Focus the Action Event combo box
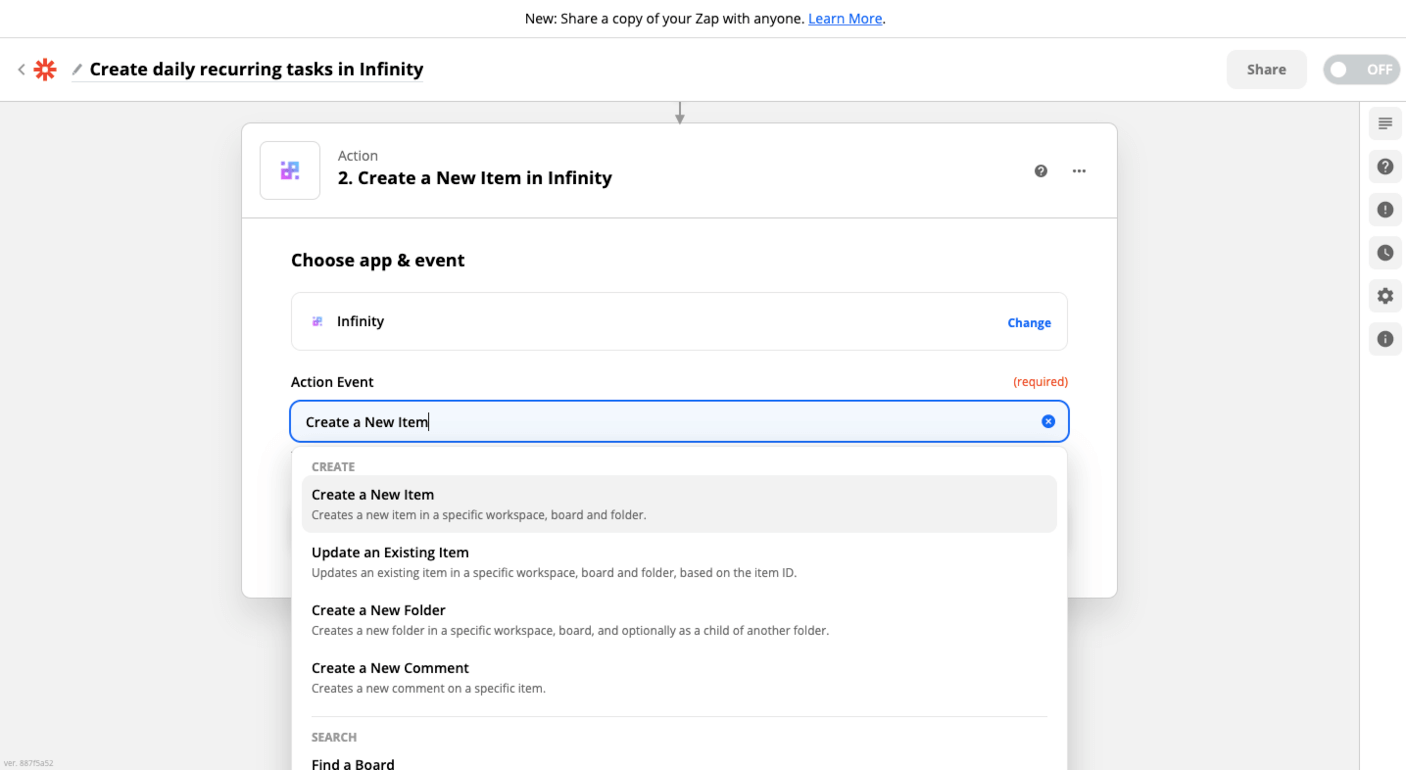This screenshot has width=1406, height=770. coord(679,422)
